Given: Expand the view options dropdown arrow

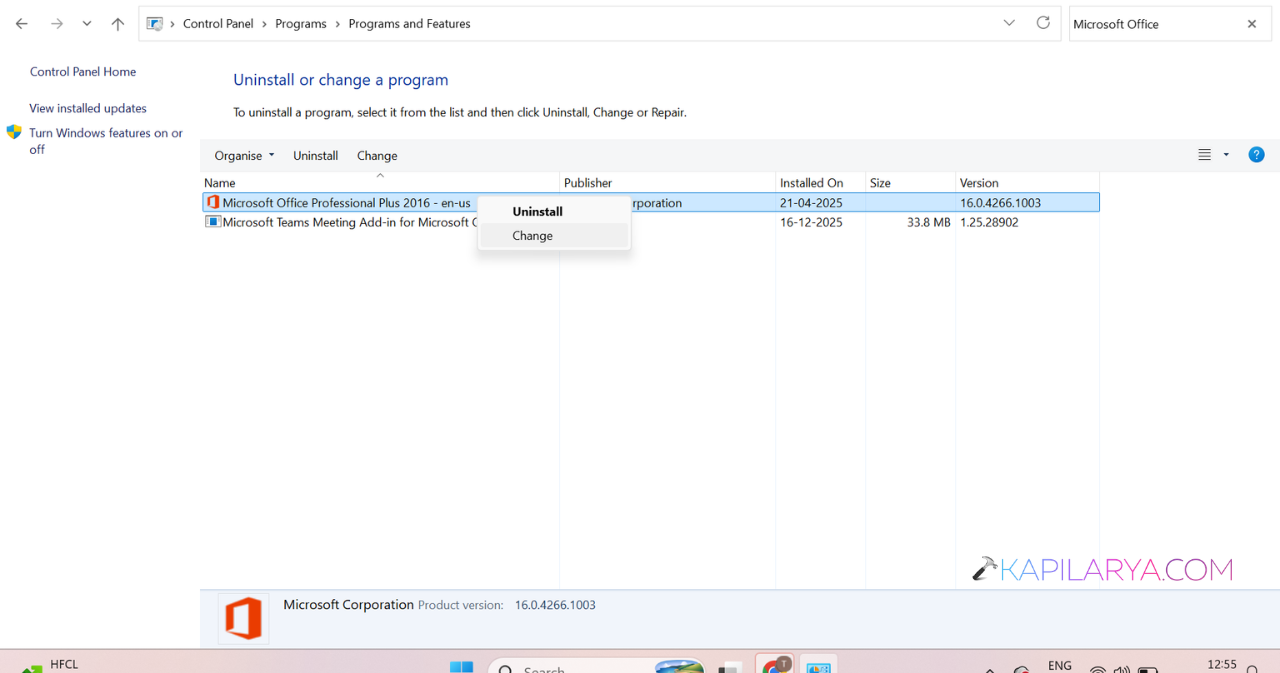Looking at the screenshot, I should click(x=1226, y=155).
